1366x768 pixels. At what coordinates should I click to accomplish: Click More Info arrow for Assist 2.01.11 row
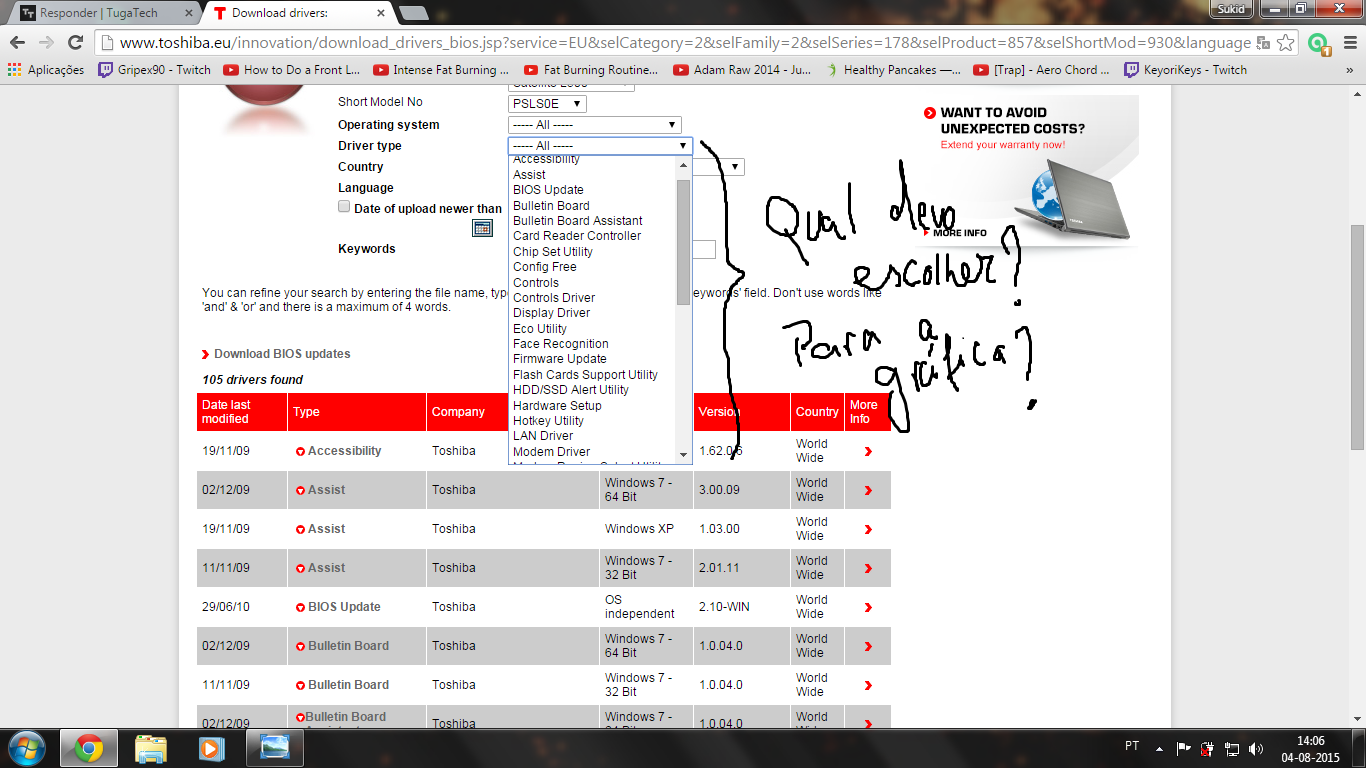pyautogui.click(x=868, y=568)
